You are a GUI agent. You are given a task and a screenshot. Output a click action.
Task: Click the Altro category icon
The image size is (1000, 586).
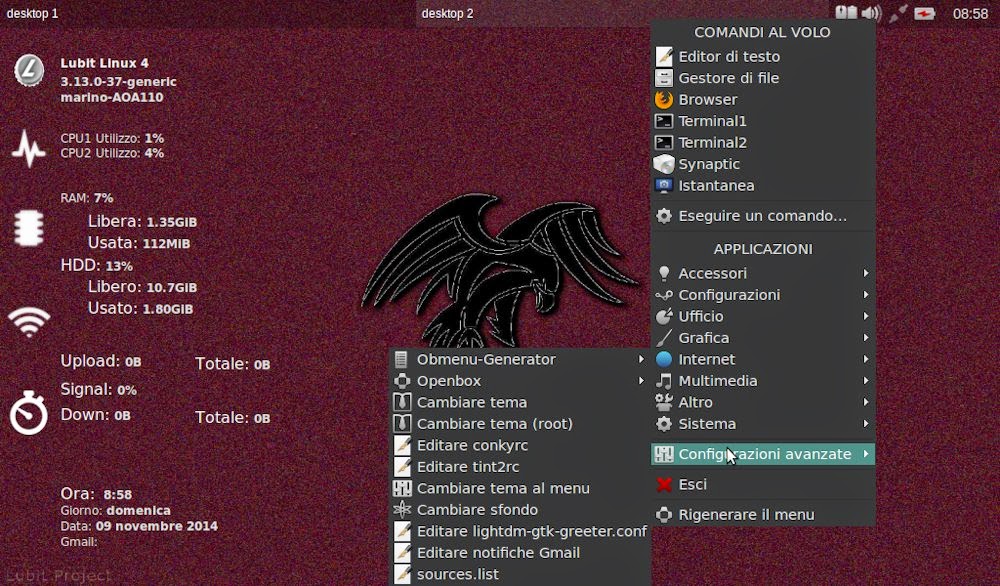tap(664, 402)
